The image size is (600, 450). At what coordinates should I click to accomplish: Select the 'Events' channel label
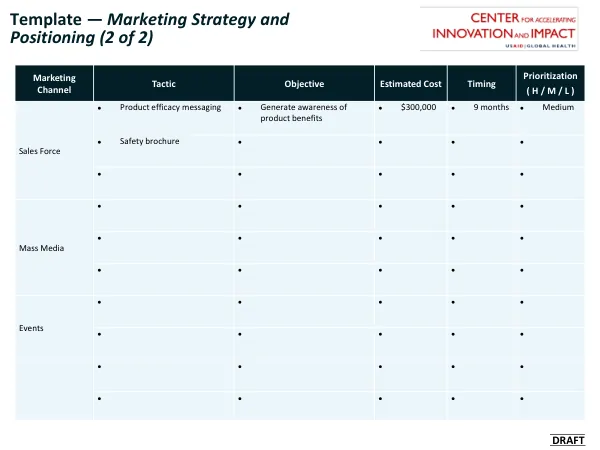pos(31,328)
